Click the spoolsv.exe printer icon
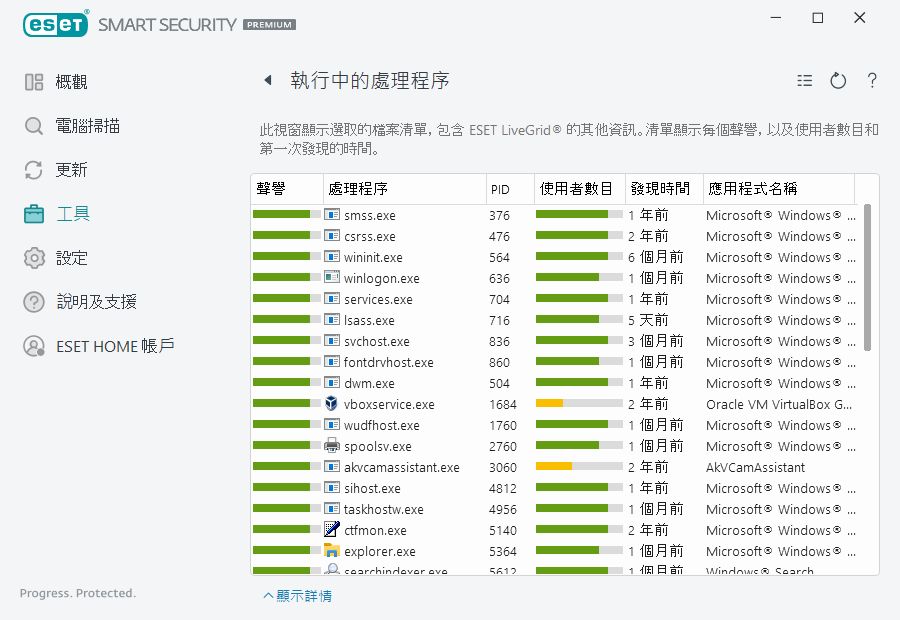 [332, 446]
